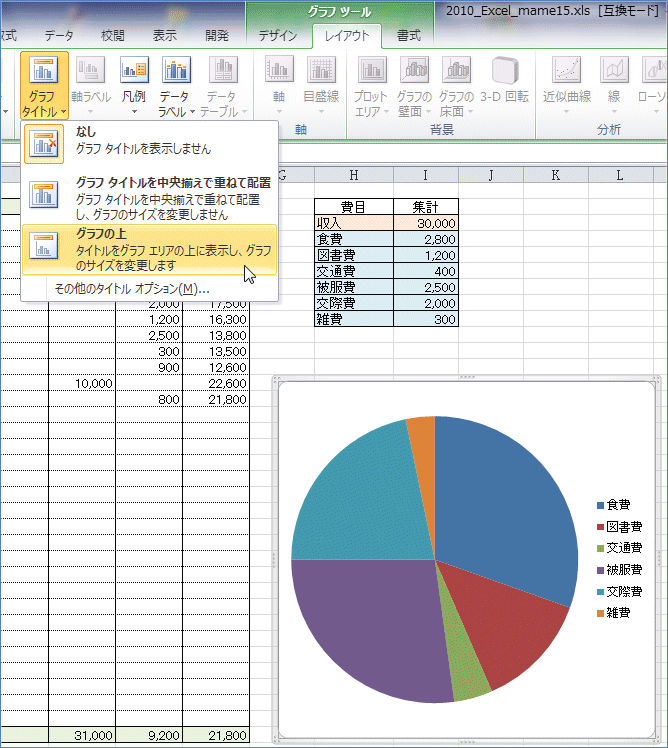Click the green 交通費 pie slice
668x748 pixels.
(x=465, y=668)
